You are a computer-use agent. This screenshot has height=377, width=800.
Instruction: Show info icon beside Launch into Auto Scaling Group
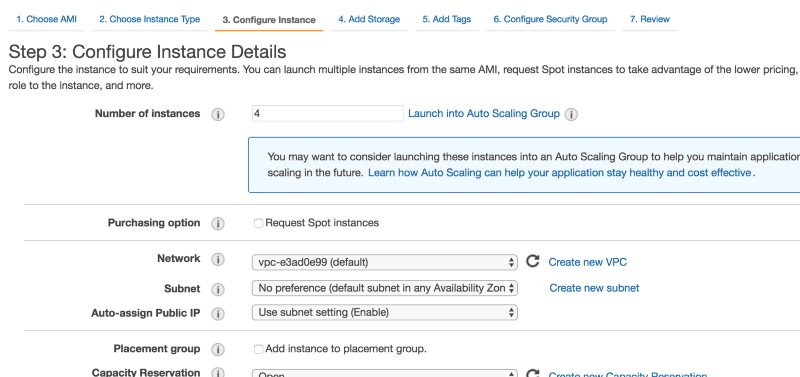[571, 114]
